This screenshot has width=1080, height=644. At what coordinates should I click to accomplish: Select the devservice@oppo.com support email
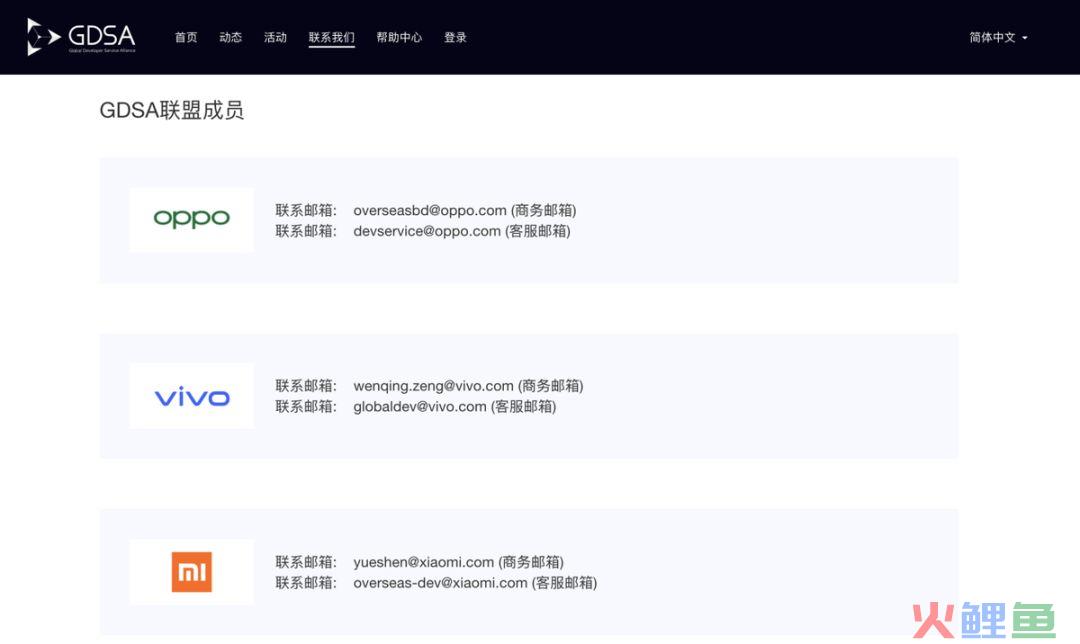click(427, 231)
